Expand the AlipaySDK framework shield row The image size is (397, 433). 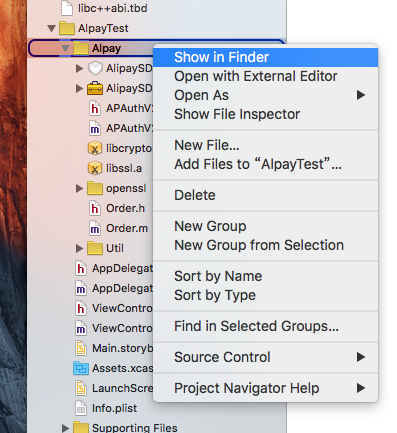click(79, 68)
